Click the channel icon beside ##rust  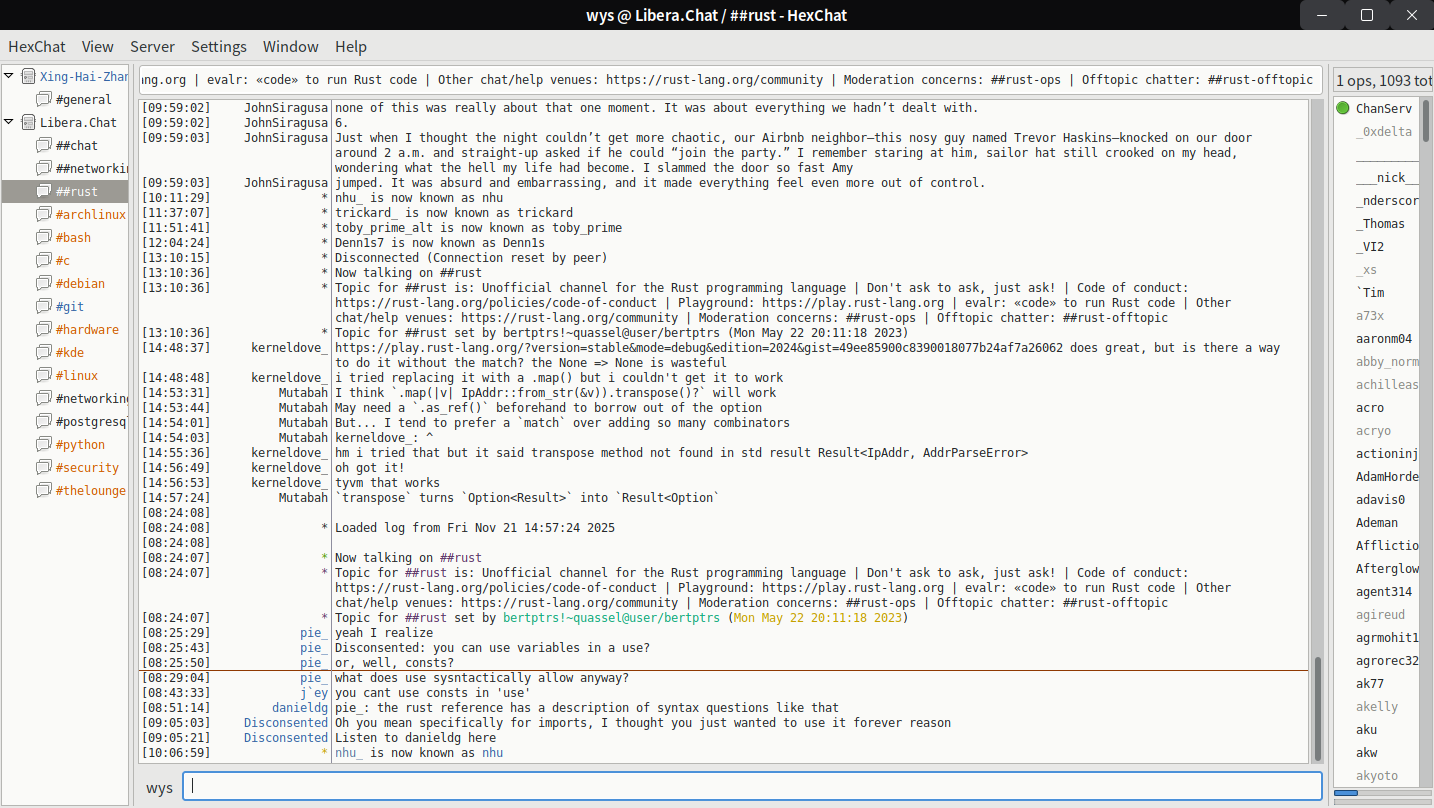coord(44,191)
